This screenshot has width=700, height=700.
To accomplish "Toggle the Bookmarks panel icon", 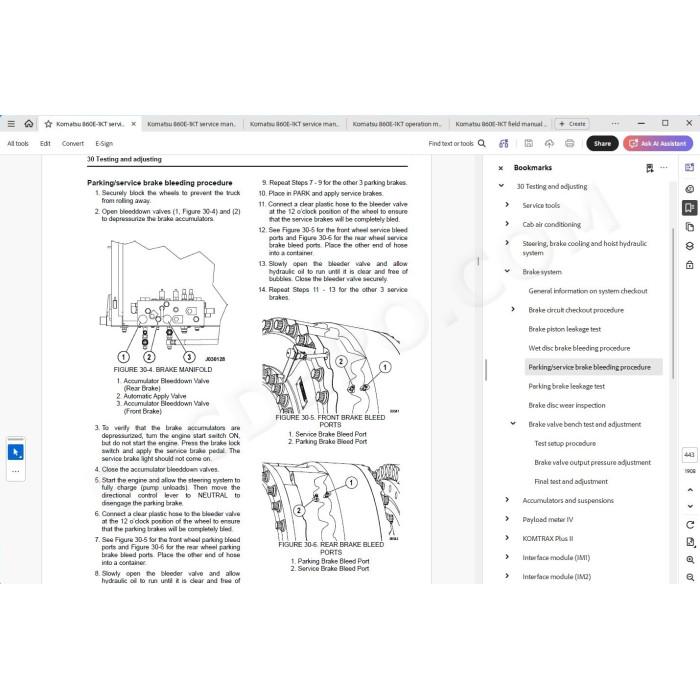I will (689, 208).
